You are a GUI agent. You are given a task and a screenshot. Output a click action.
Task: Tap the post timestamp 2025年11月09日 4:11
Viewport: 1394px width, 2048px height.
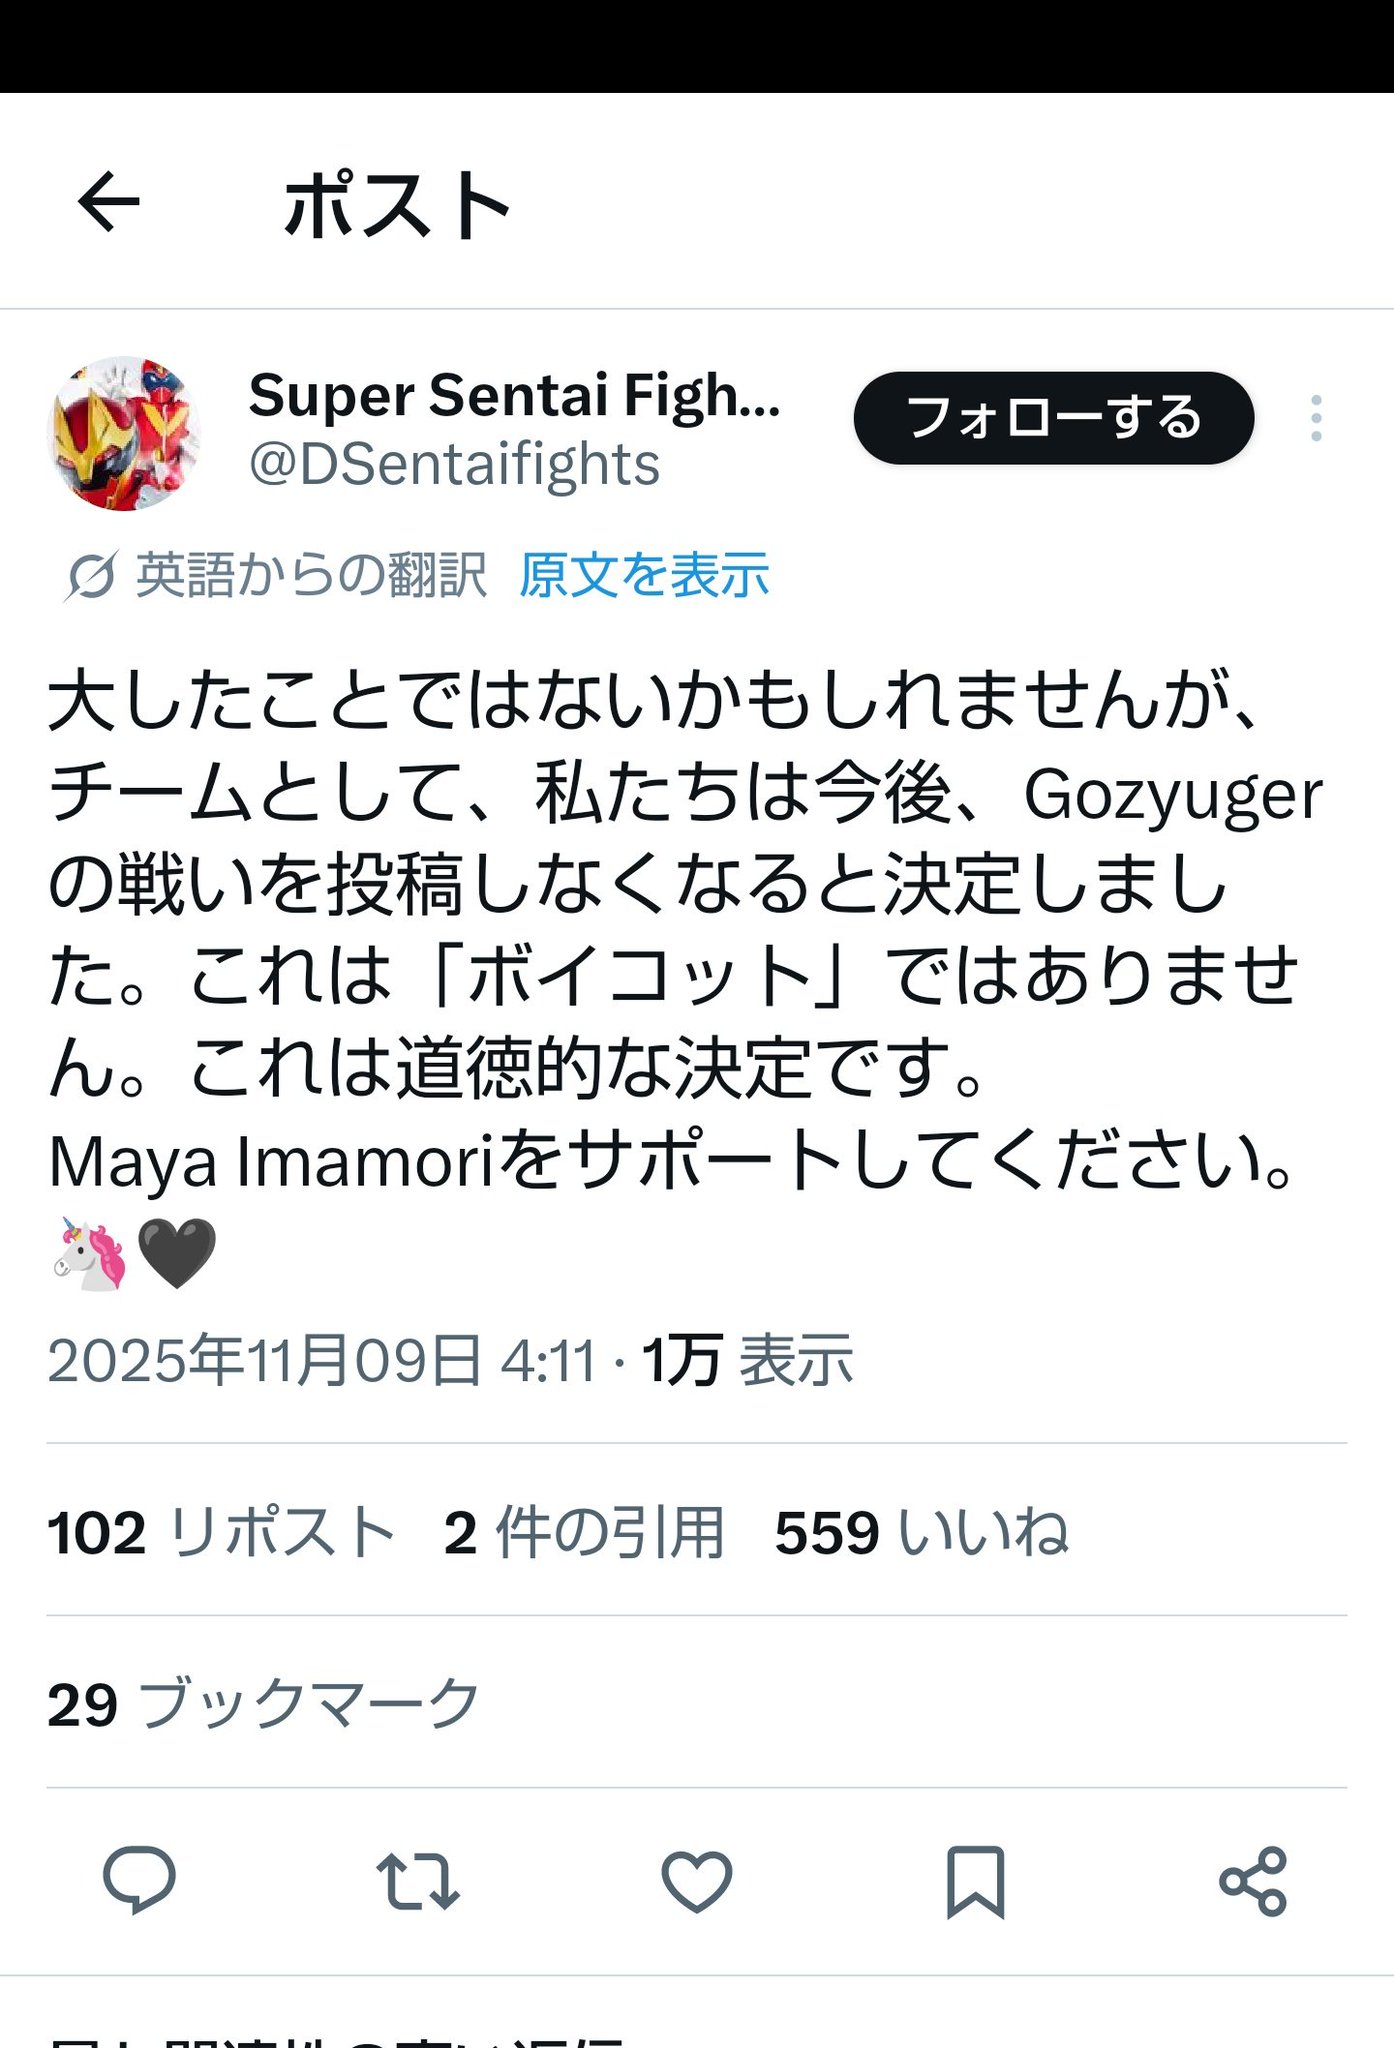(x=321, y=1361)
